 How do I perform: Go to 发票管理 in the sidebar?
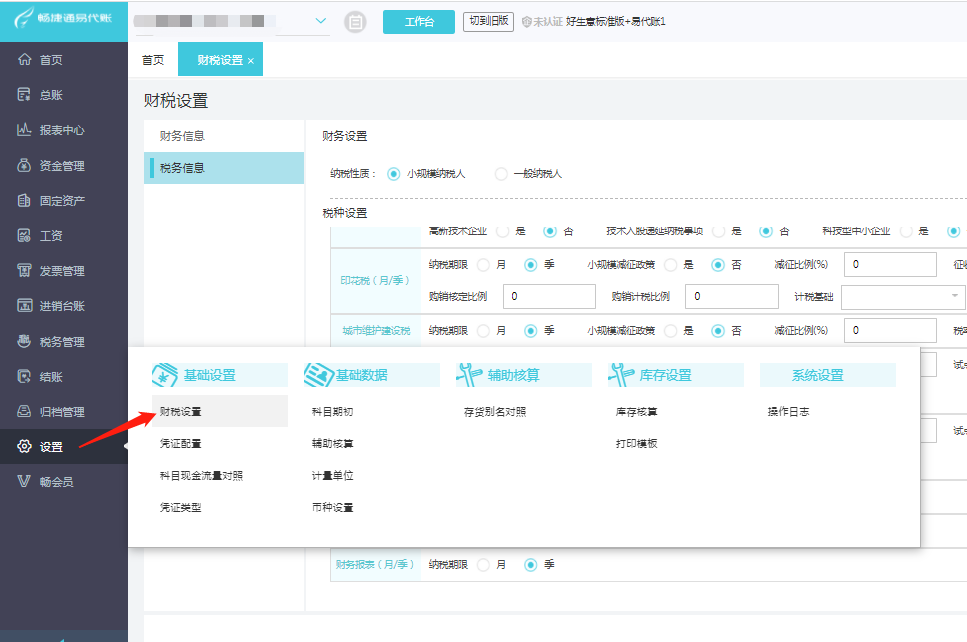(51, 271)
